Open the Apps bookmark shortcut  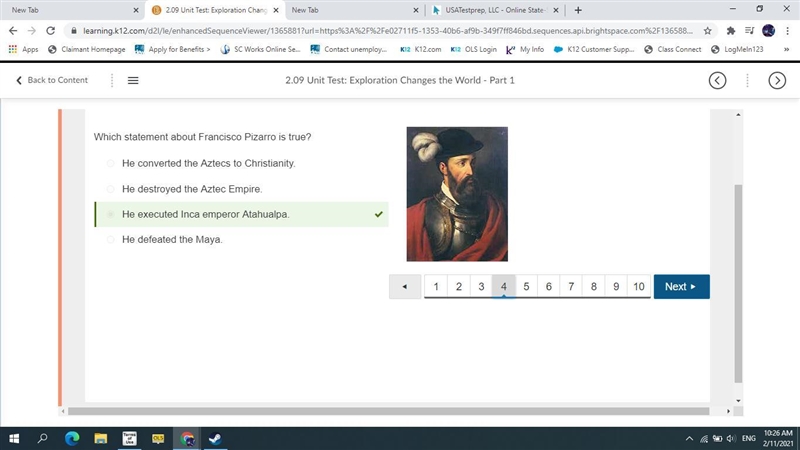(x=23, y=49)
